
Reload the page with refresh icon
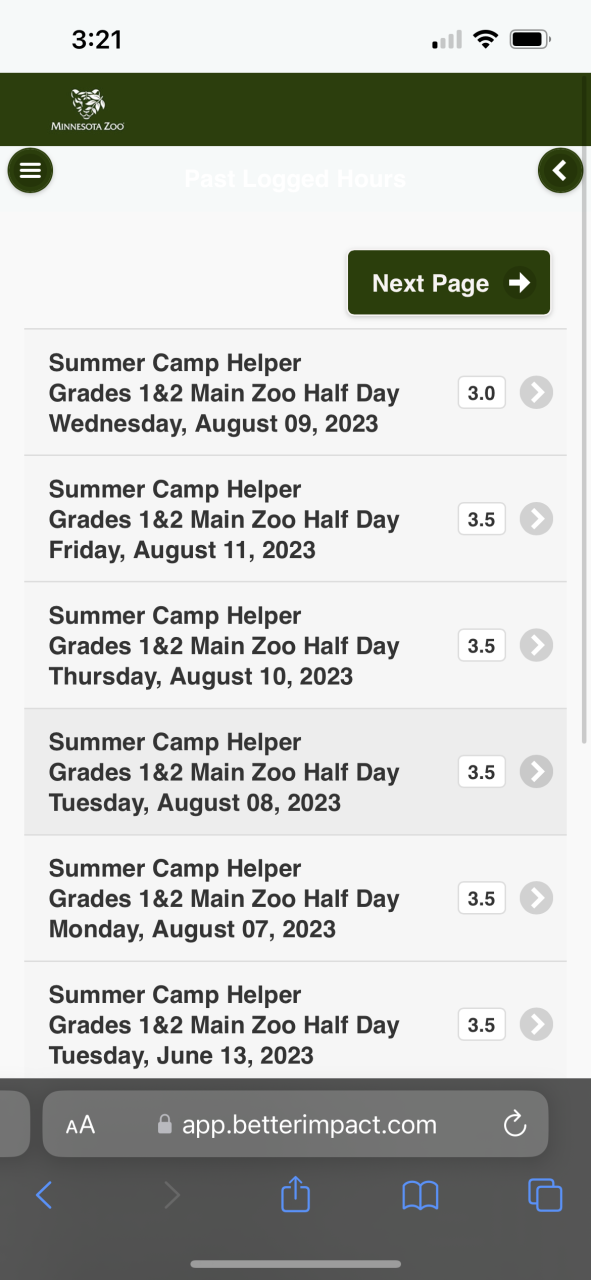coord(515,1125)
